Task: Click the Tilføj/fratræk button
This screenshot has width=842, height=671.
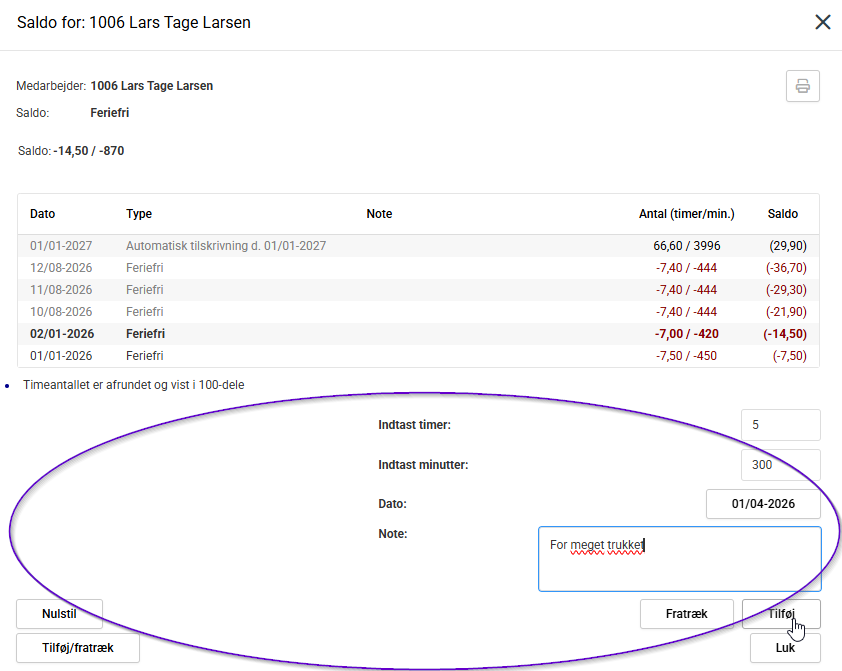Action: tap(78, 648)
